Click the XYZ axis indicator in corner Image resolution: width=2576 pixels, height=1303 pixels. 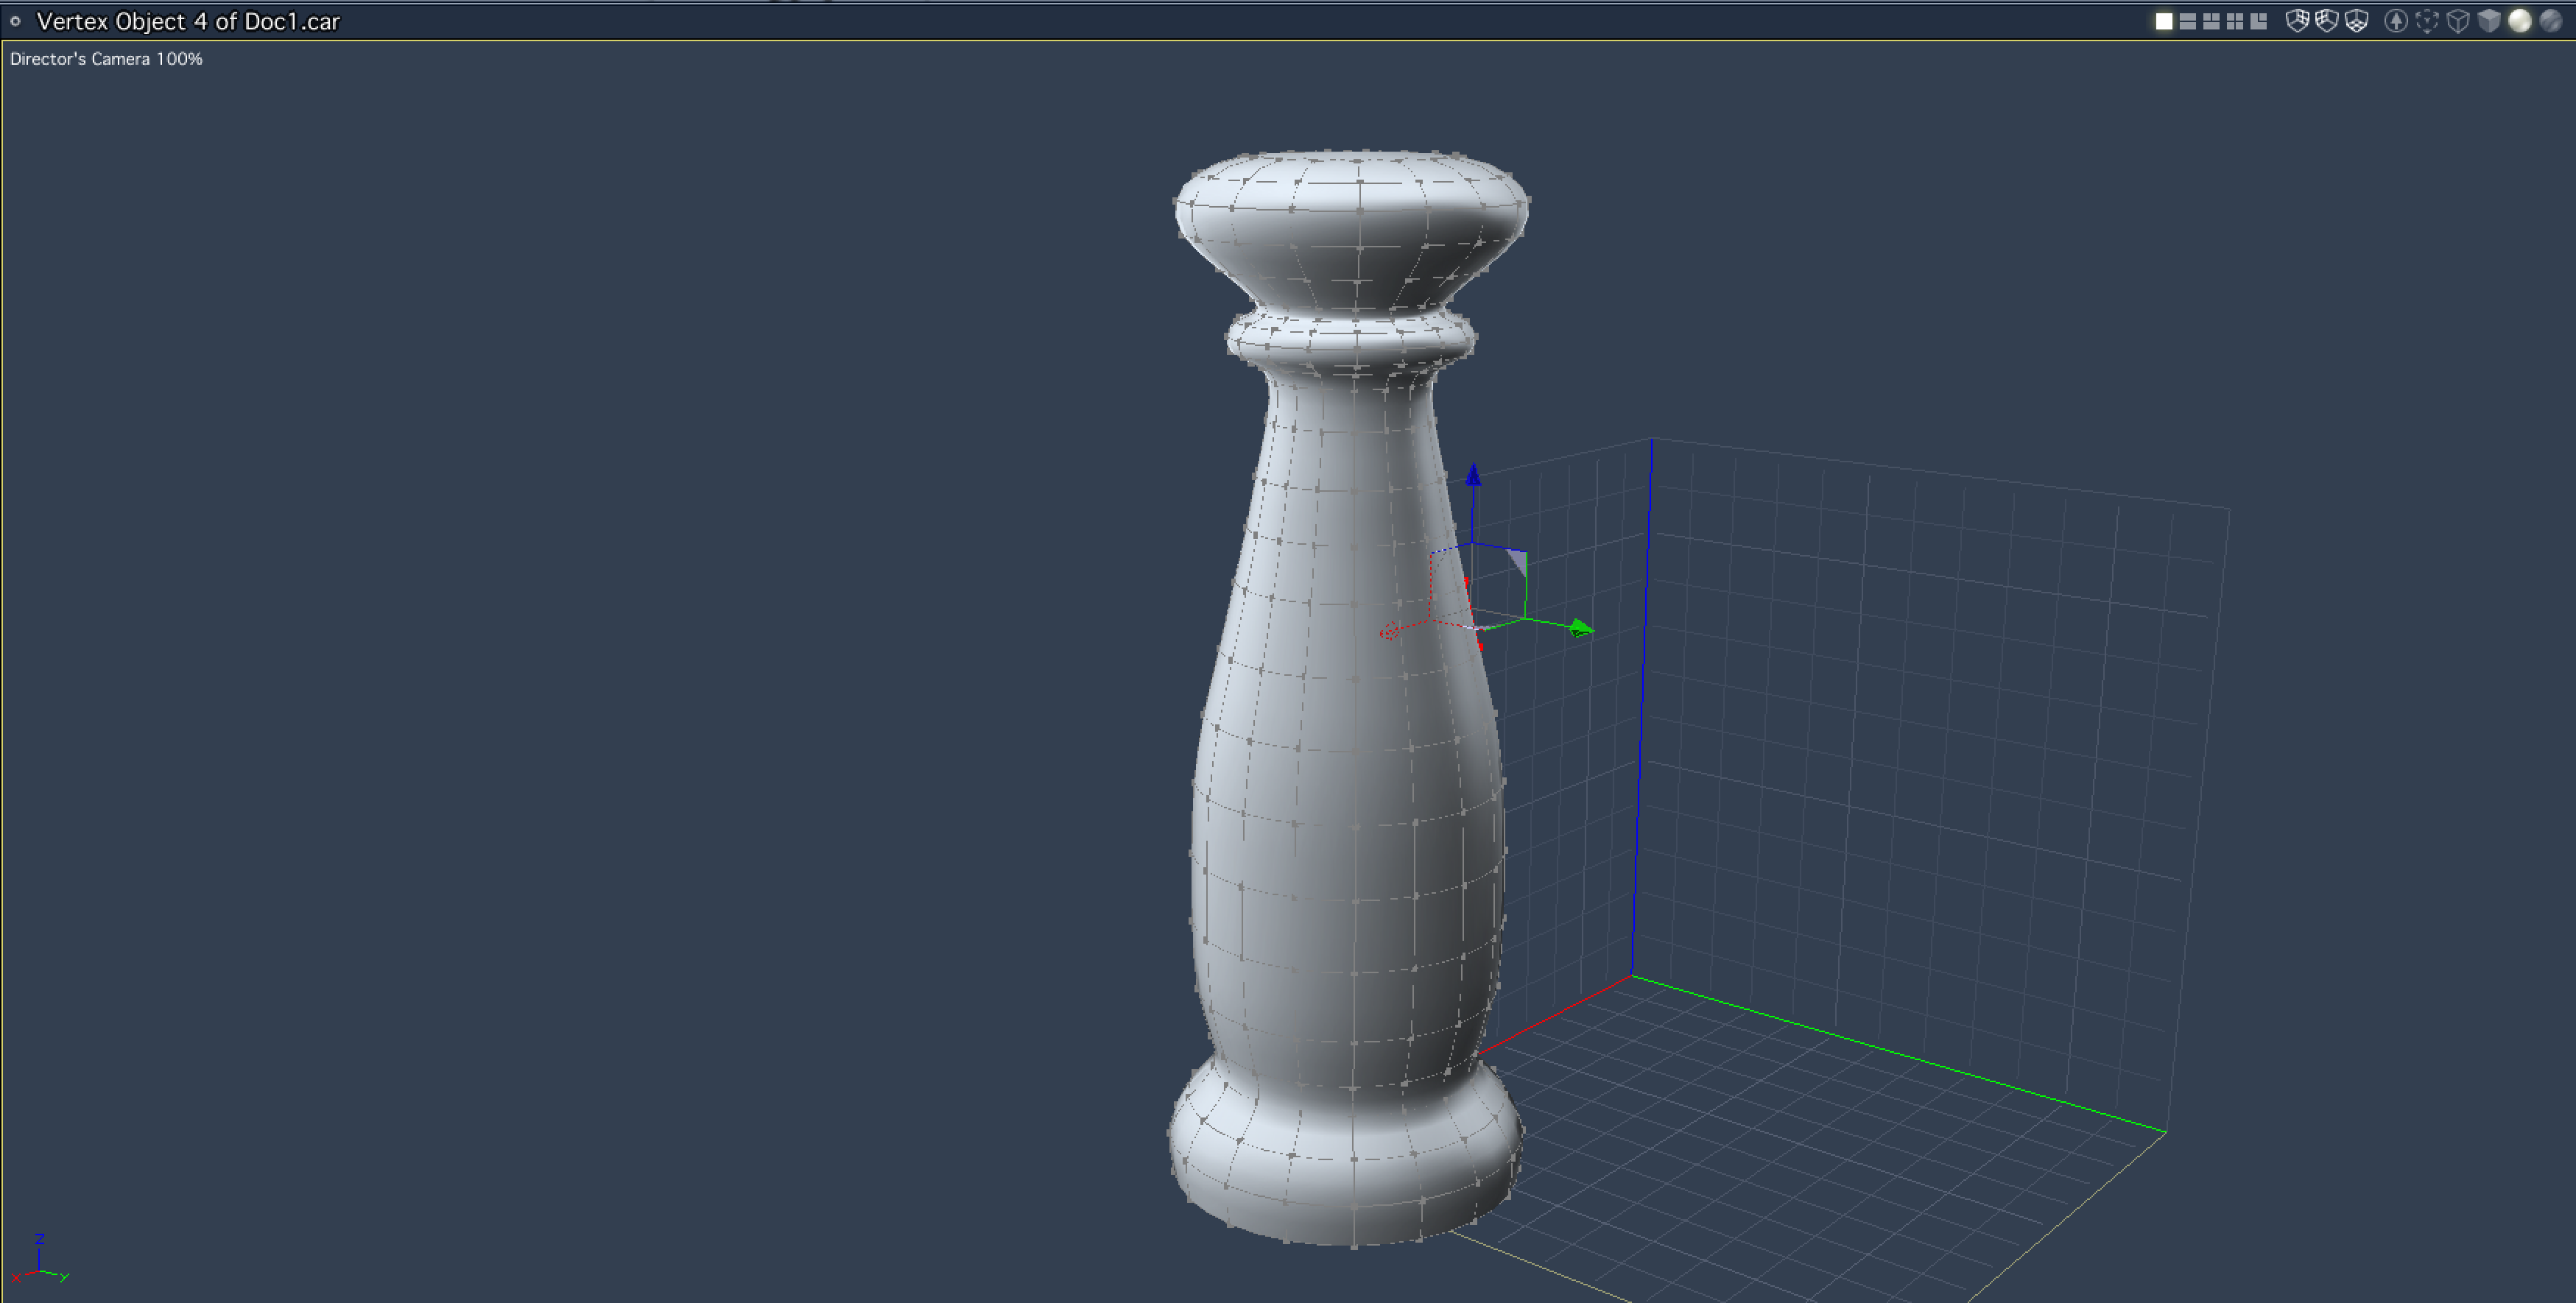click(40, 1261)
